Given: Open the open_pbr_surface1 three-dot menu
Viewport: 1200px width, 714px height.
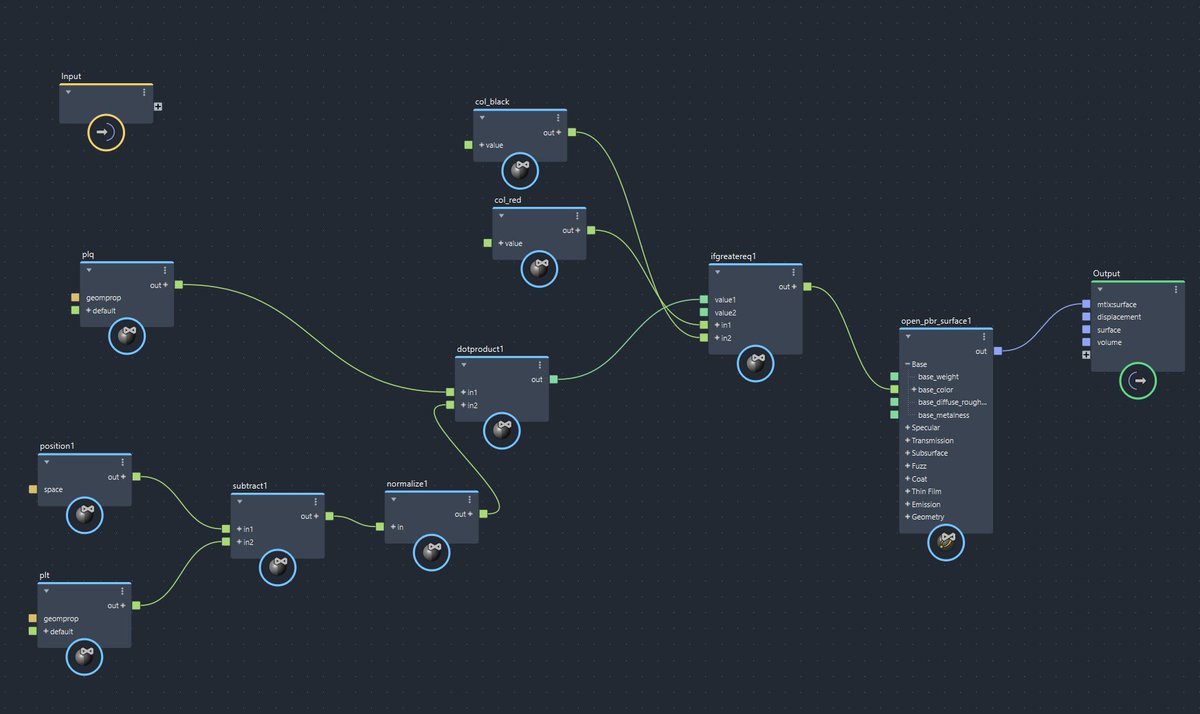Looking at the screenshot, I should 984,337.
